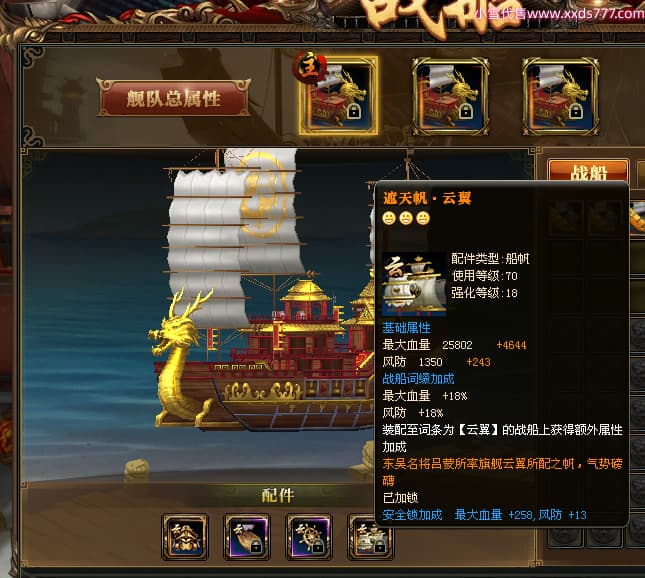
Task: Click the golden item in the top inventory slot
Action: tap(637, 217)
